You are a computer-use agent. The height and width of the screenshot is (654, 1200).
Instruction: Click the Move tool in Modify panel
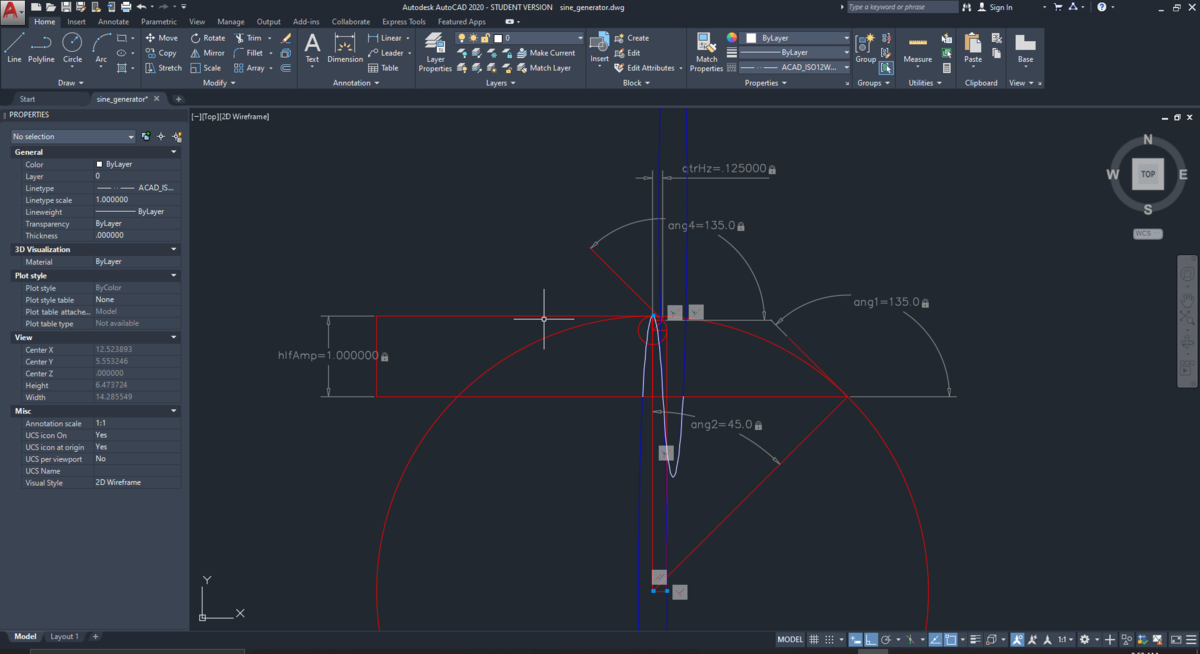(x=161, y=38)
